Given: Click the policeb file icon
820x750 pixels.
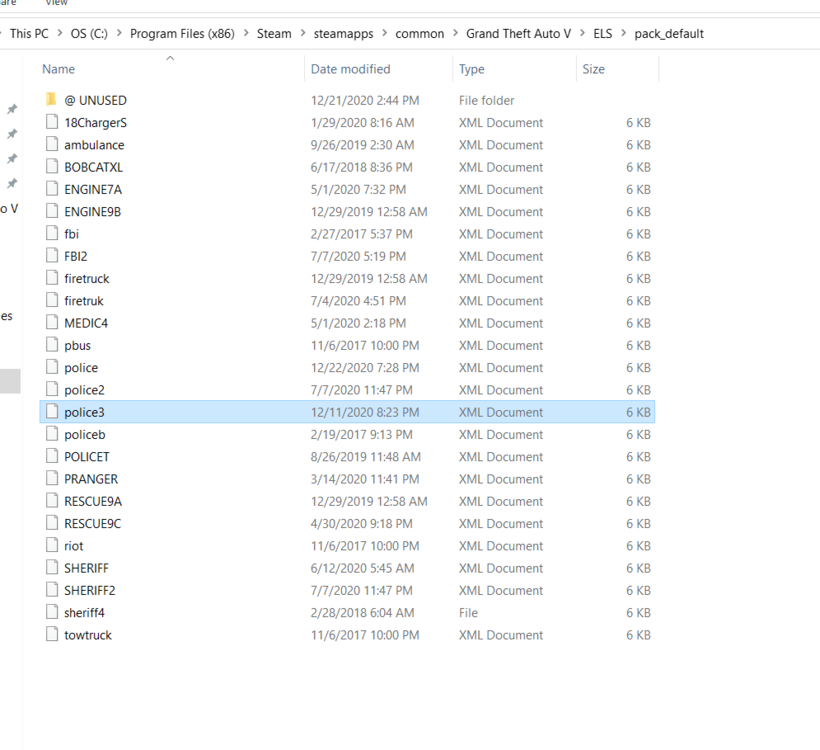Looking at the screenshot, I should pyautogui.click(x=51, y=434).
